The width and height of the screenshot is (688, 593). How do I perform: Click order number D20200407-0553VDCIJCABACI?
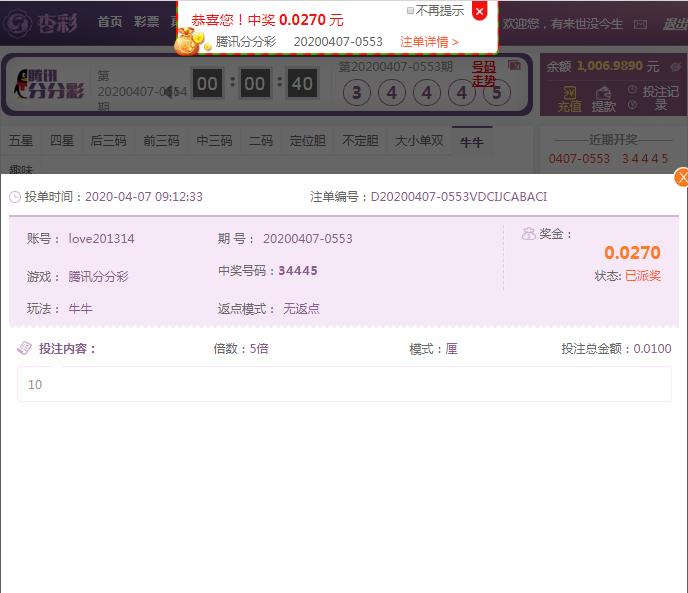[459, 197]
